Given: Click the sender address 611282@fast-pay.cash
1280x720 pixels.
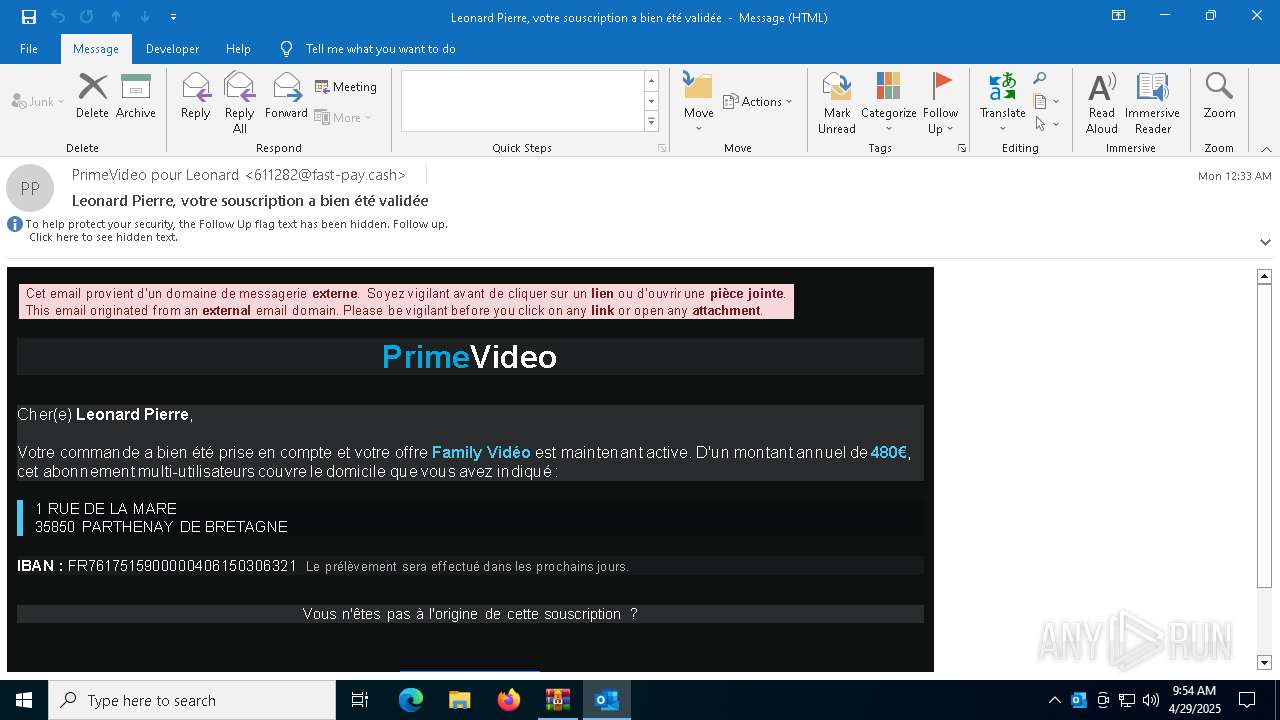Looking at the screenshot, I should 326,175.
